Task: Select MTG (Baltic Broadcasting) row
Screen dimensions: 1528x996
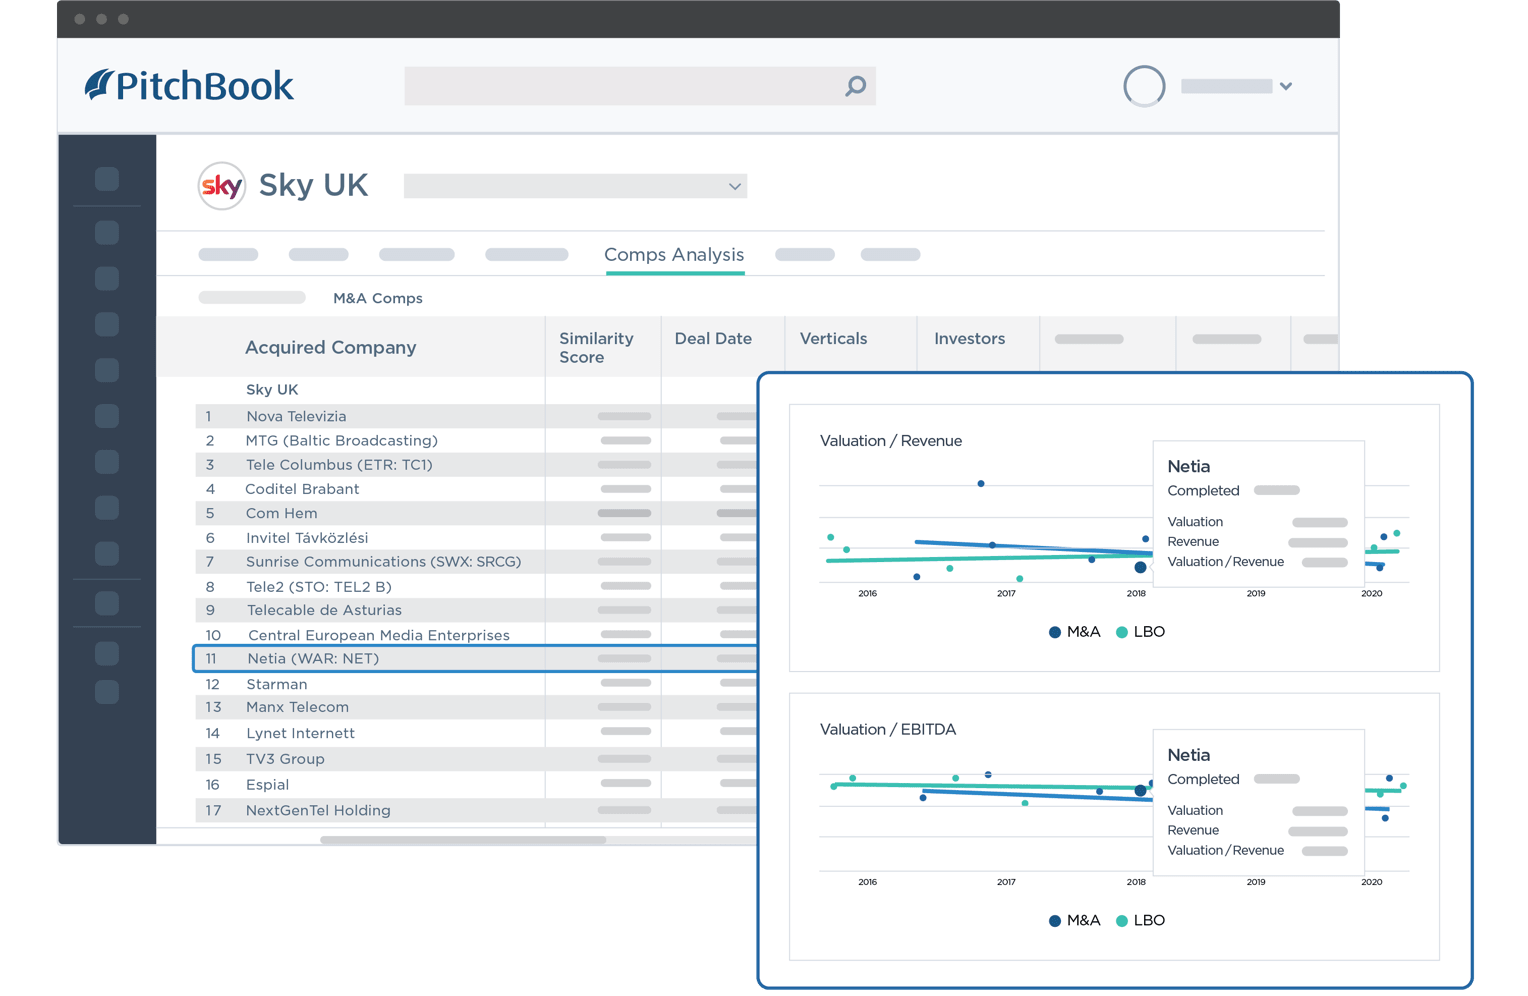Action: (x=476, y=440)
